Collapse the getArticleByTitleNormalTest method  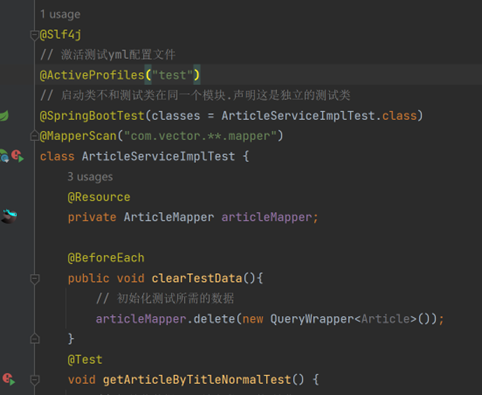(35, 380)
